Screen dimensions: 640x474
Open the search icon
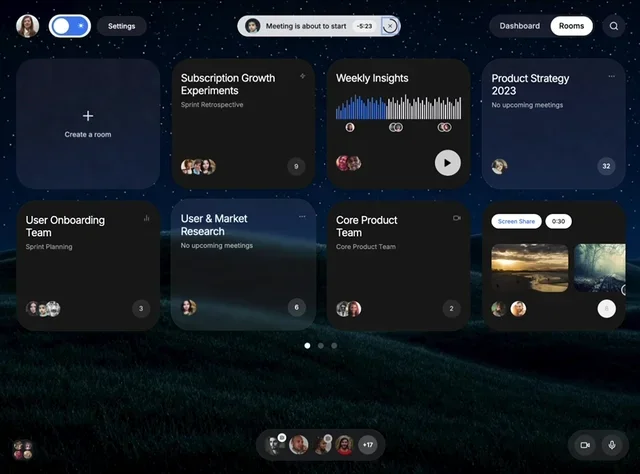[x=613, y=26]
